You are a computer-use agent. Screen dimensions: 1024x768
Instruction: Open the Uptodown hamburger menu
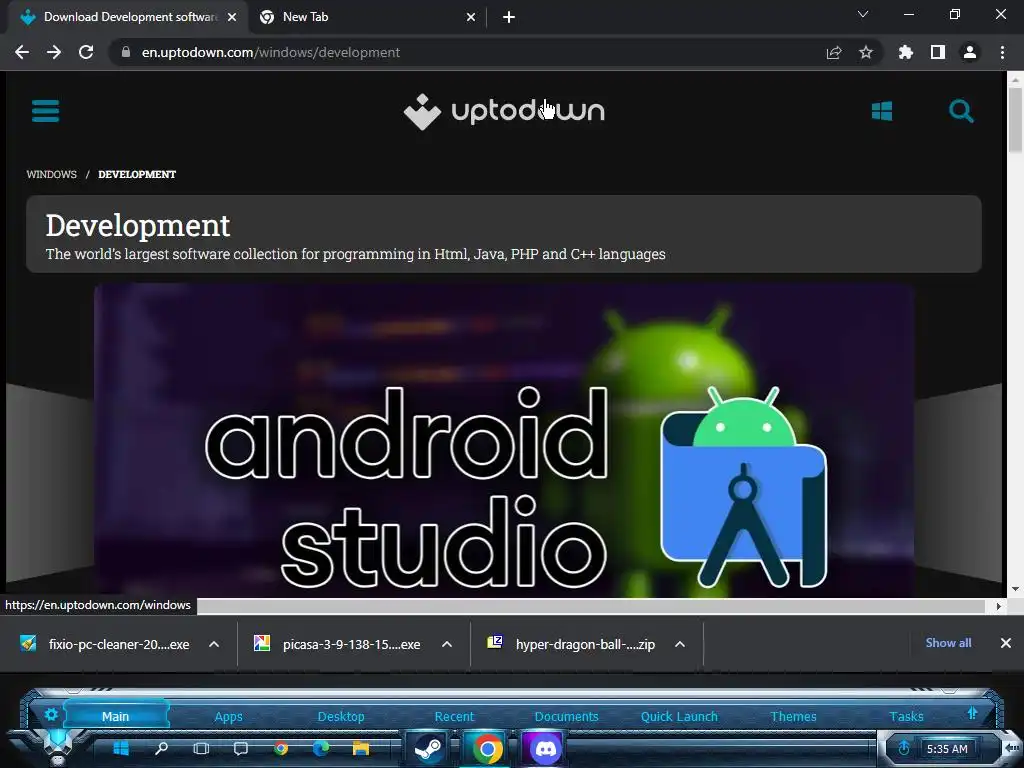45,111
